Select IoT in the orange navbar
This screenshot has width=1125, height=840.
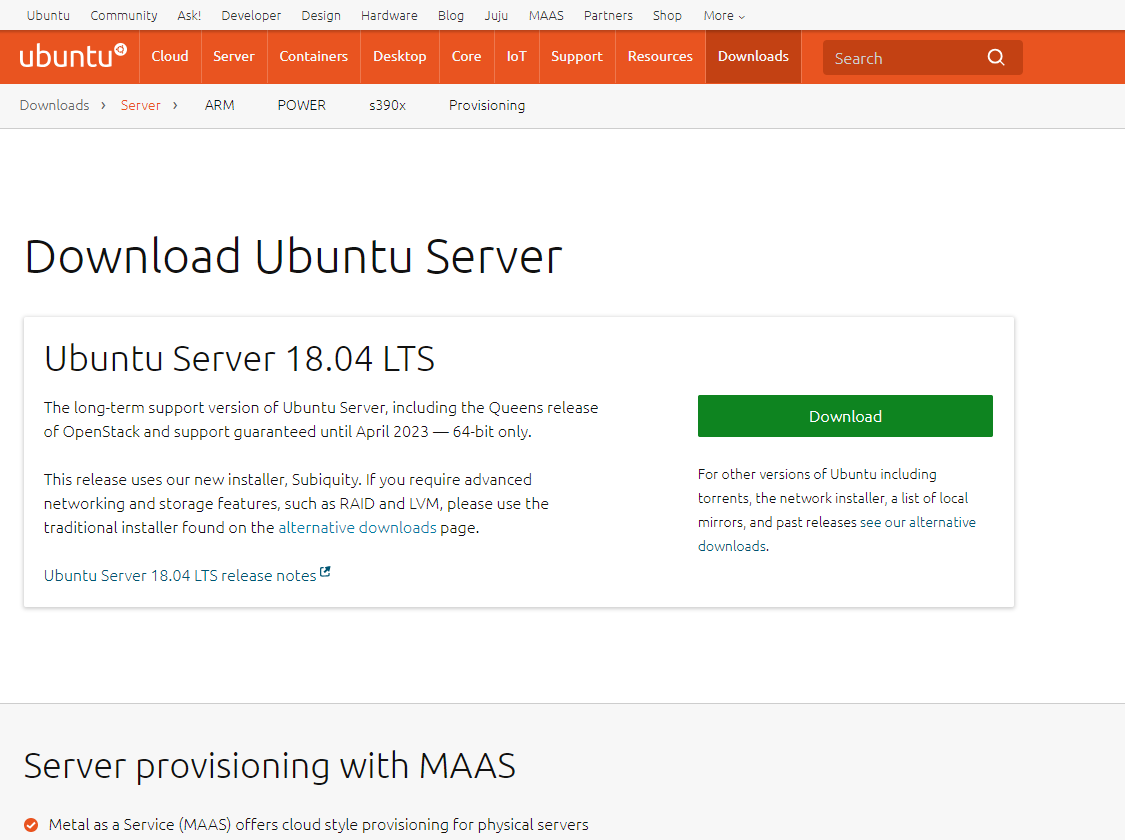tap(517, 57)
